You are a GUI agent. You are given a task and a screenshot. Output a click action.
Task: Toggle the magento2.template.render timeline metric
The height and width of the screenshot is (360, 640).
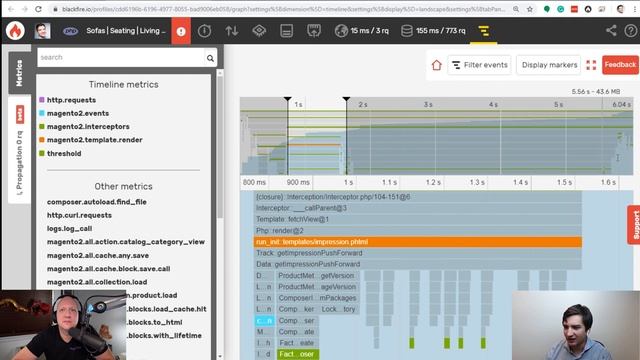(x=94, y=140)
